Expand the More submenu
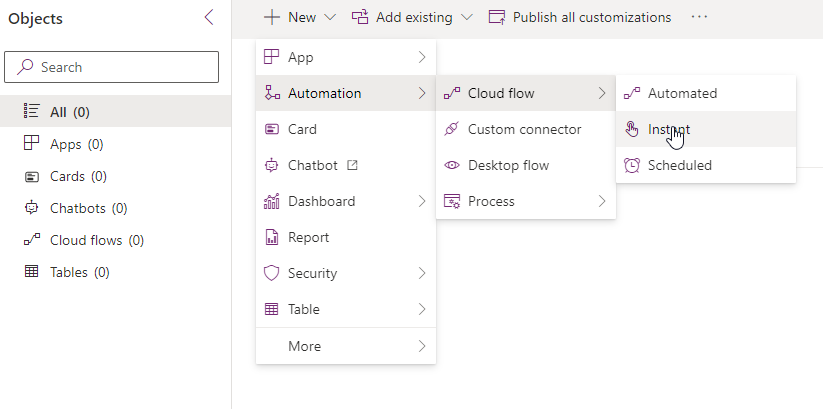This screenshot has width=823, height=409. point(346,346)
